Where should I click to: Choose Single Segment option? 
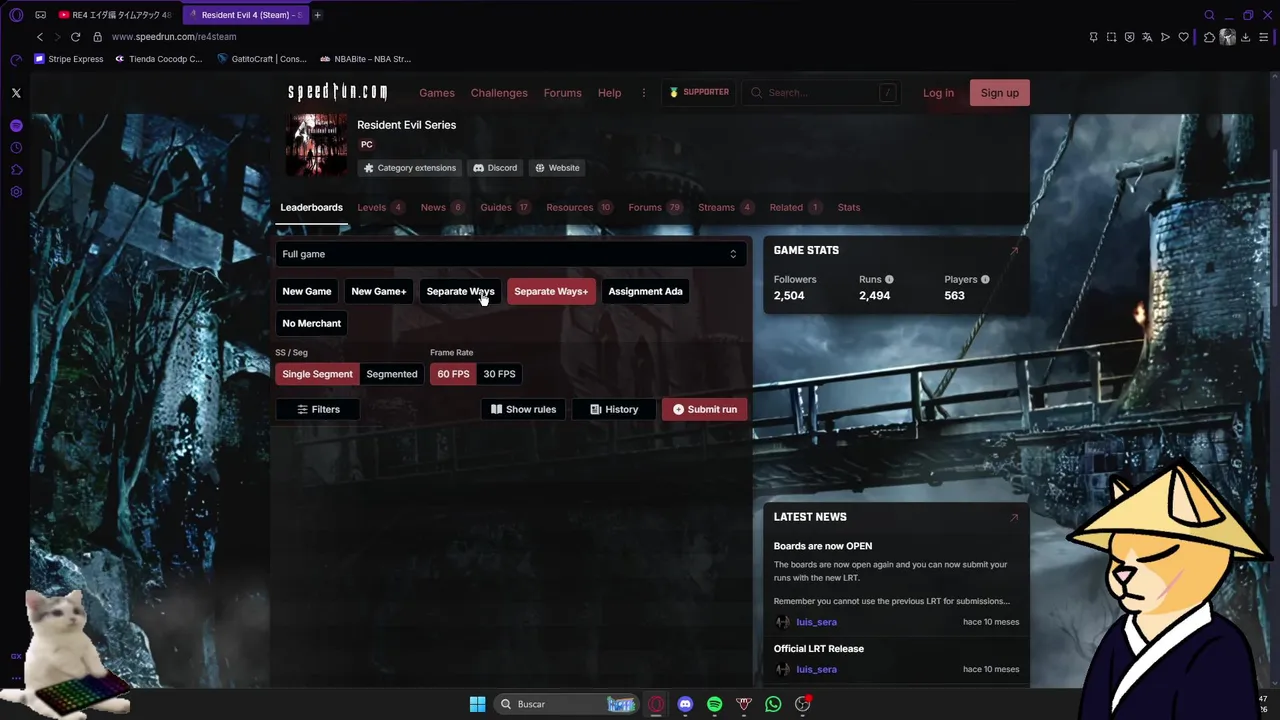click(317, 374)
